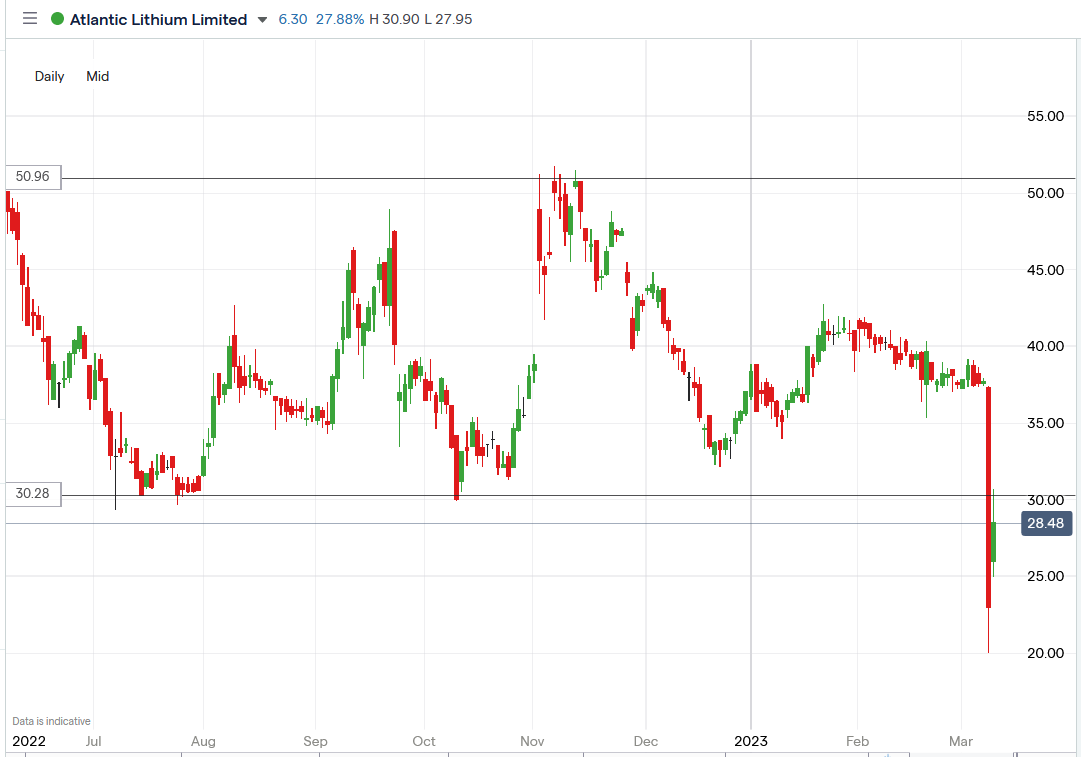The width and height of the screenshot is (1081, 757).
Task: Click the 27.88% percentage change
Action: [x=340, y=19]
